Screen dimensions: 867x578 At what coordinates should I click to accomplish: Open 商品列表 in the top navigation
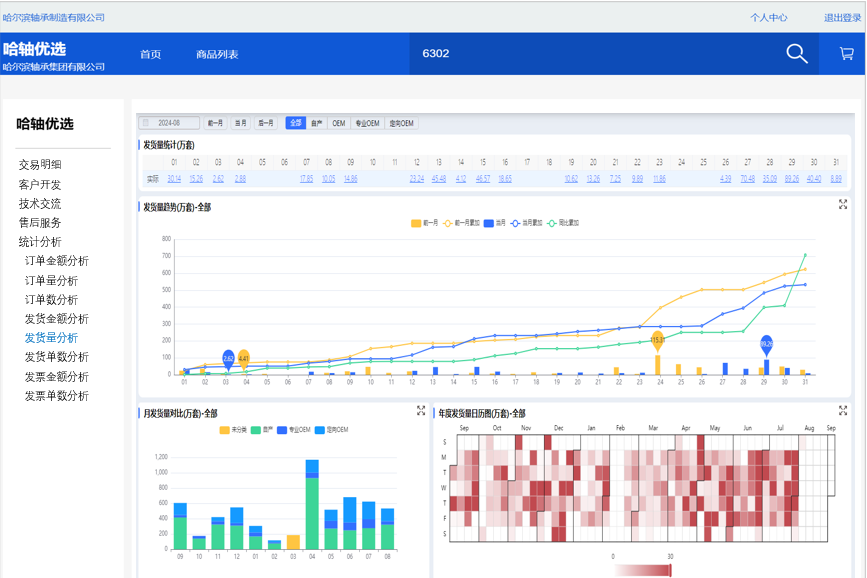point(217,54)
